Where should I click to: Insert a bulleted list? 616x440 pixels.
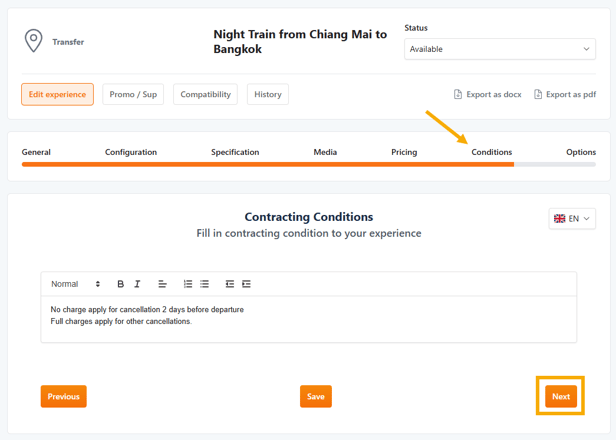point(205,284)
